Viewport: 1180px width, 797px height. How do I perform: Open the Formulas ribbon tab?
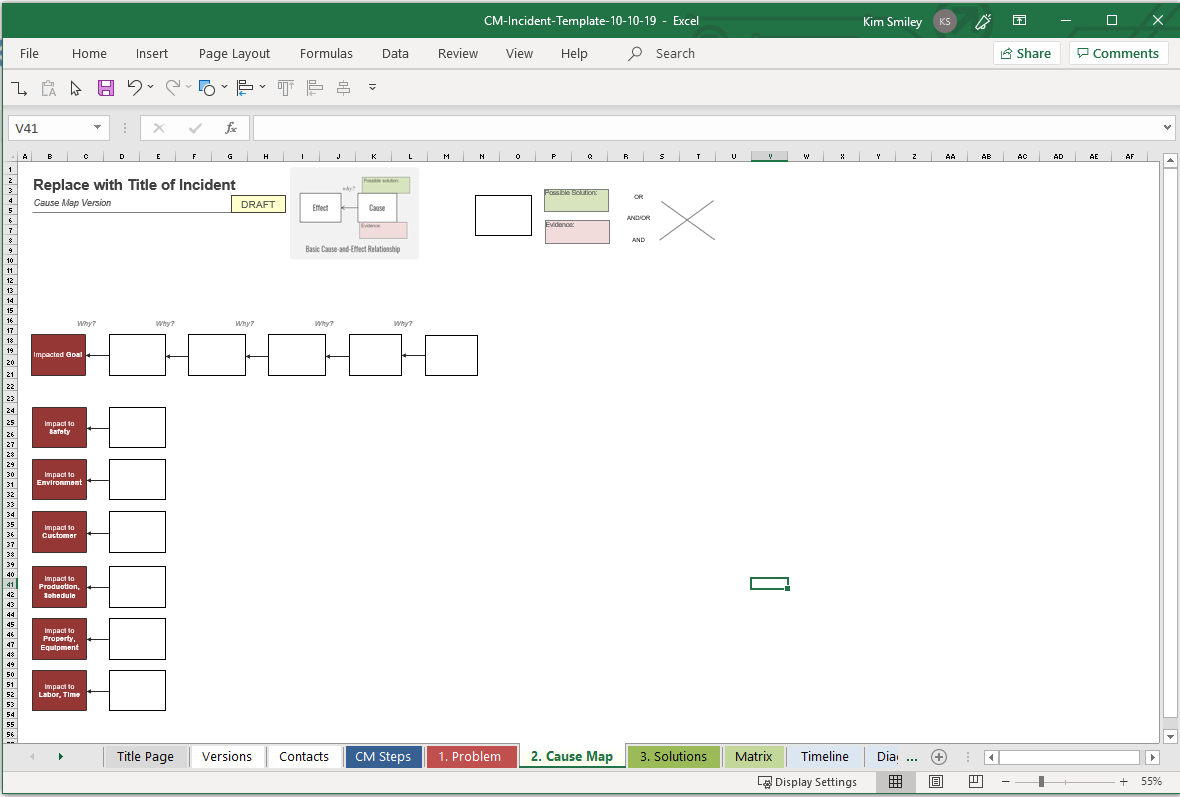(326, 53)
